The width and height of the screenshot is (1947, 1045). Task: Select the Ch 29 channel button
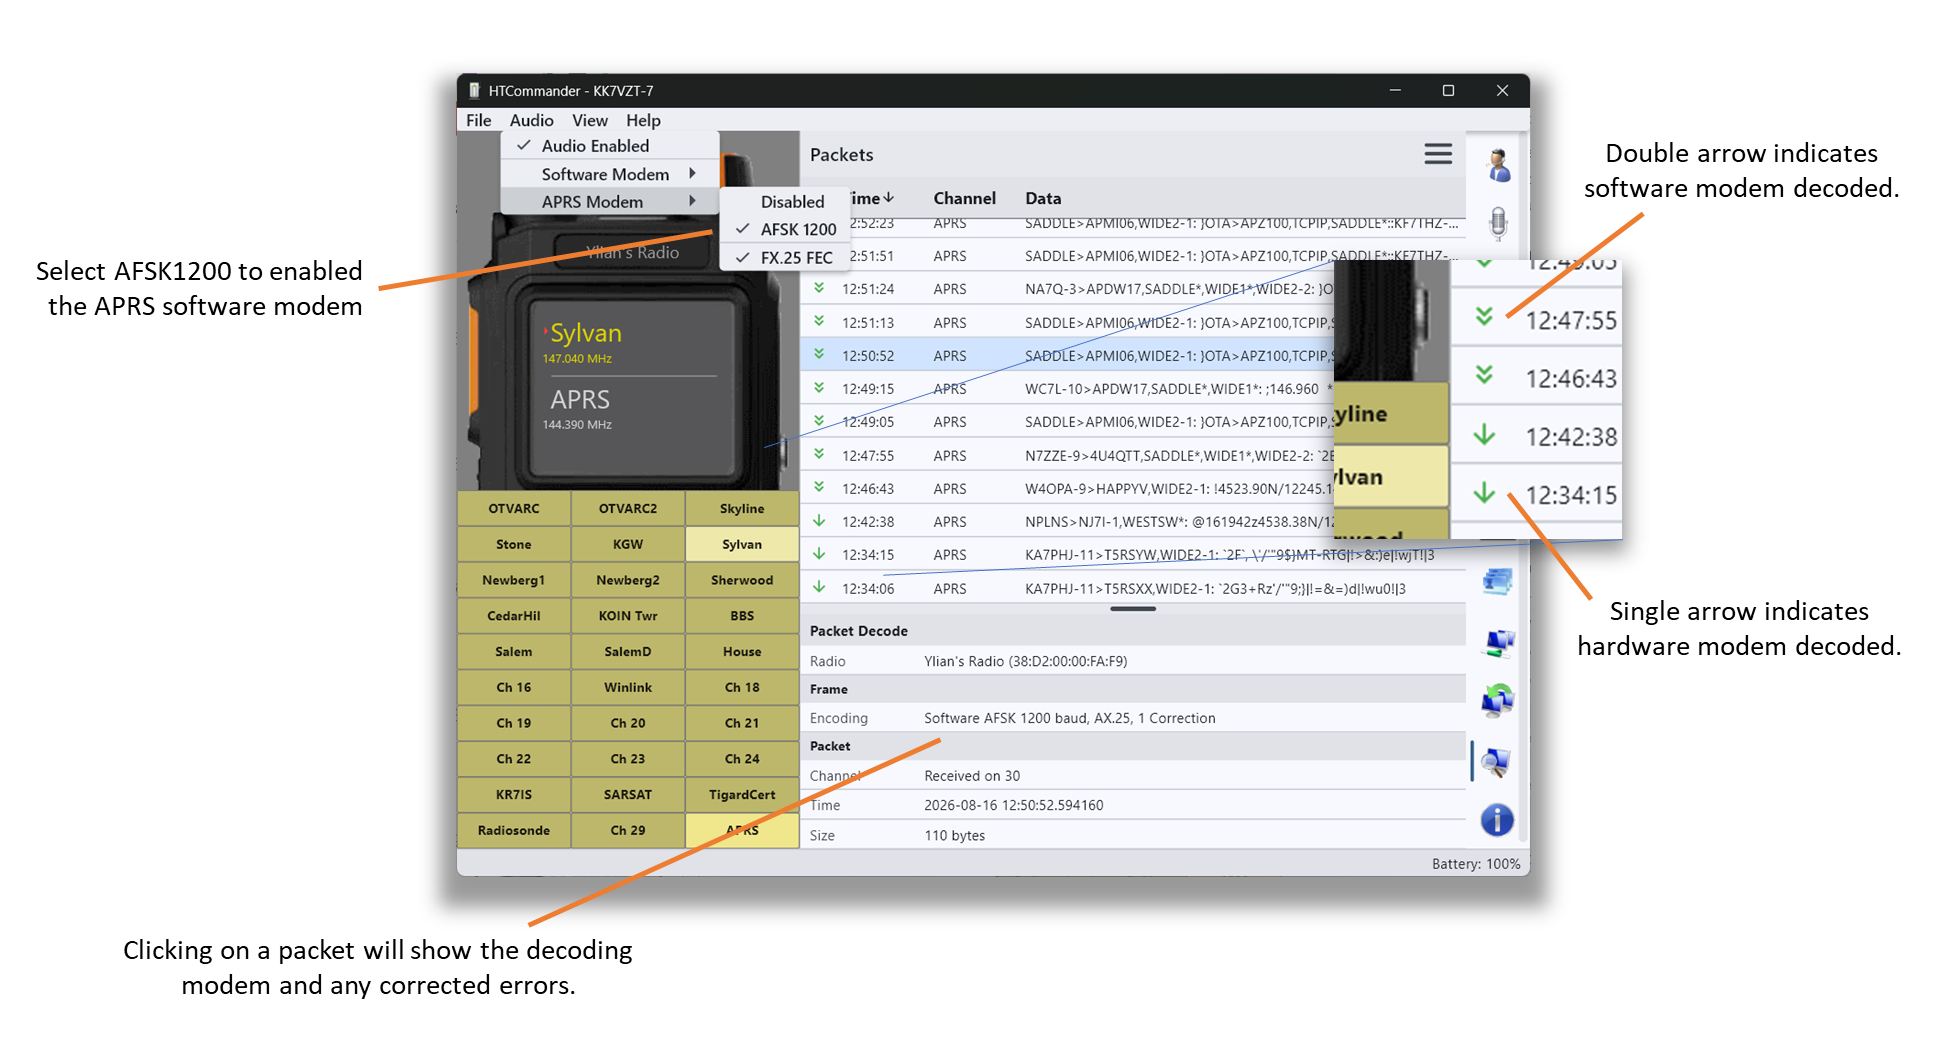[x=628, y=830]
